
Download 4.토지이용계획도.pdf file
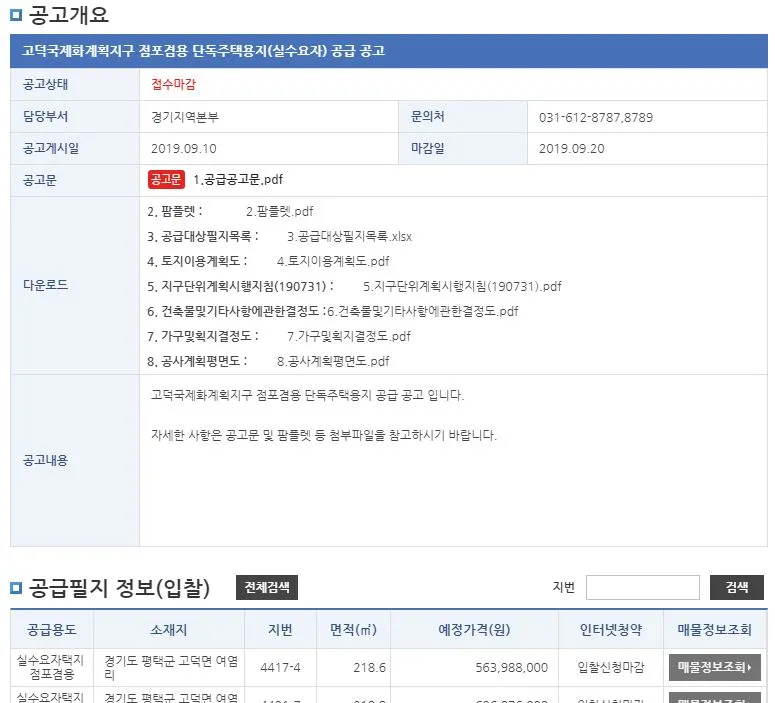click(x=333, y=261)
